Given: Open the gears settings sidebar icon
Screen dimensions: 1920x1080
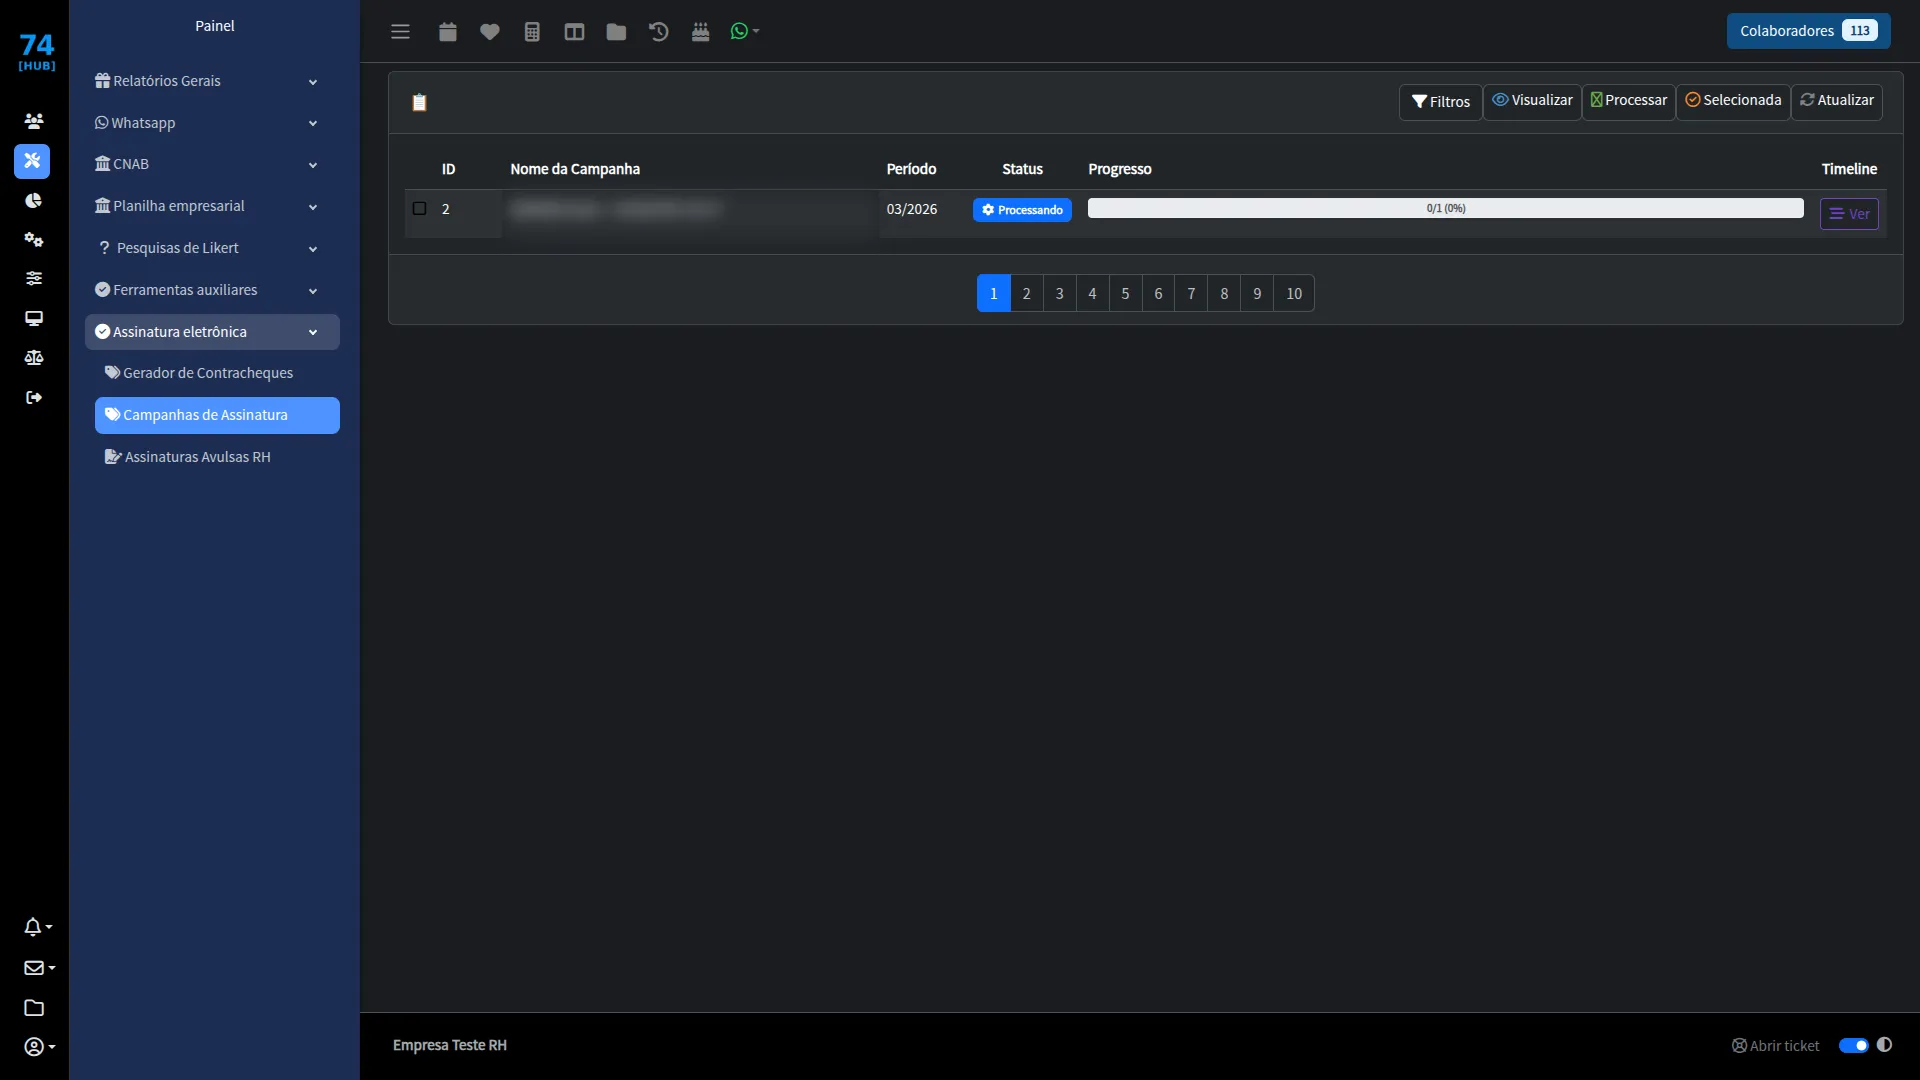Looking at the screenshot, I should click(33, 239).
